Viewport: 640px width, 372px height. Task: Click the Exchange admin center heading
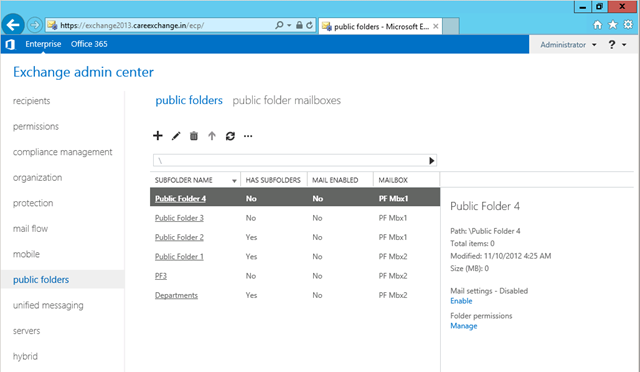[83, 72]
